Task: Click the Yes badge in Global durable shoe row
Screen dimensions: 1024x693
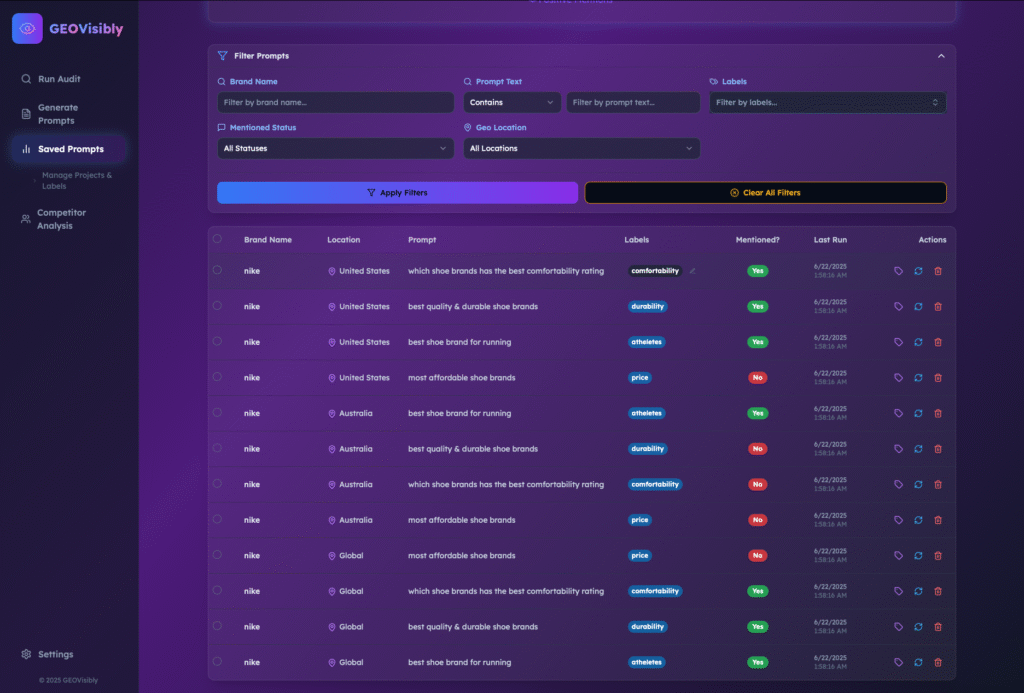Action: 758,627
